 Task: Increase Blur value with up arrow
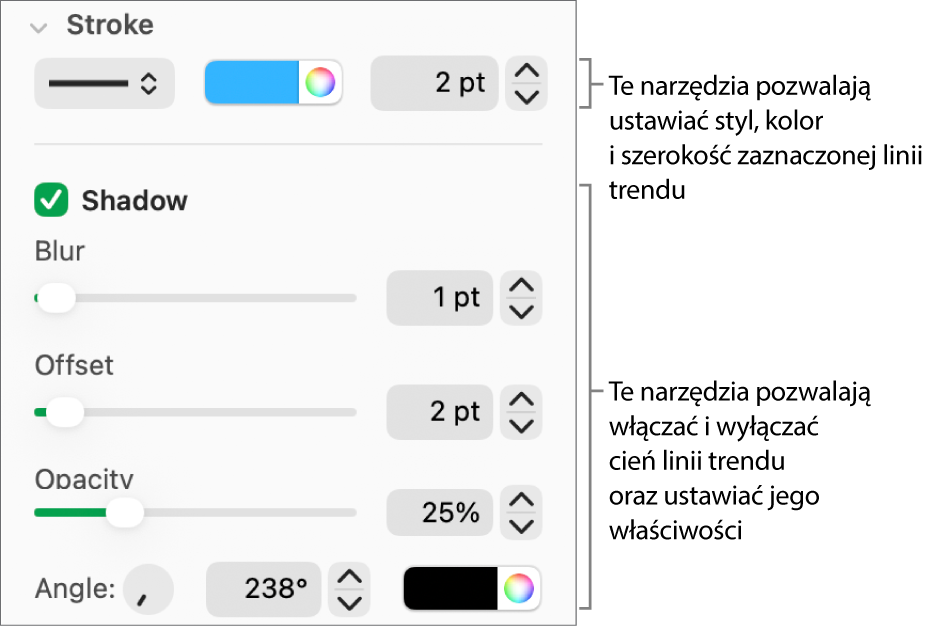click(521, 286)
